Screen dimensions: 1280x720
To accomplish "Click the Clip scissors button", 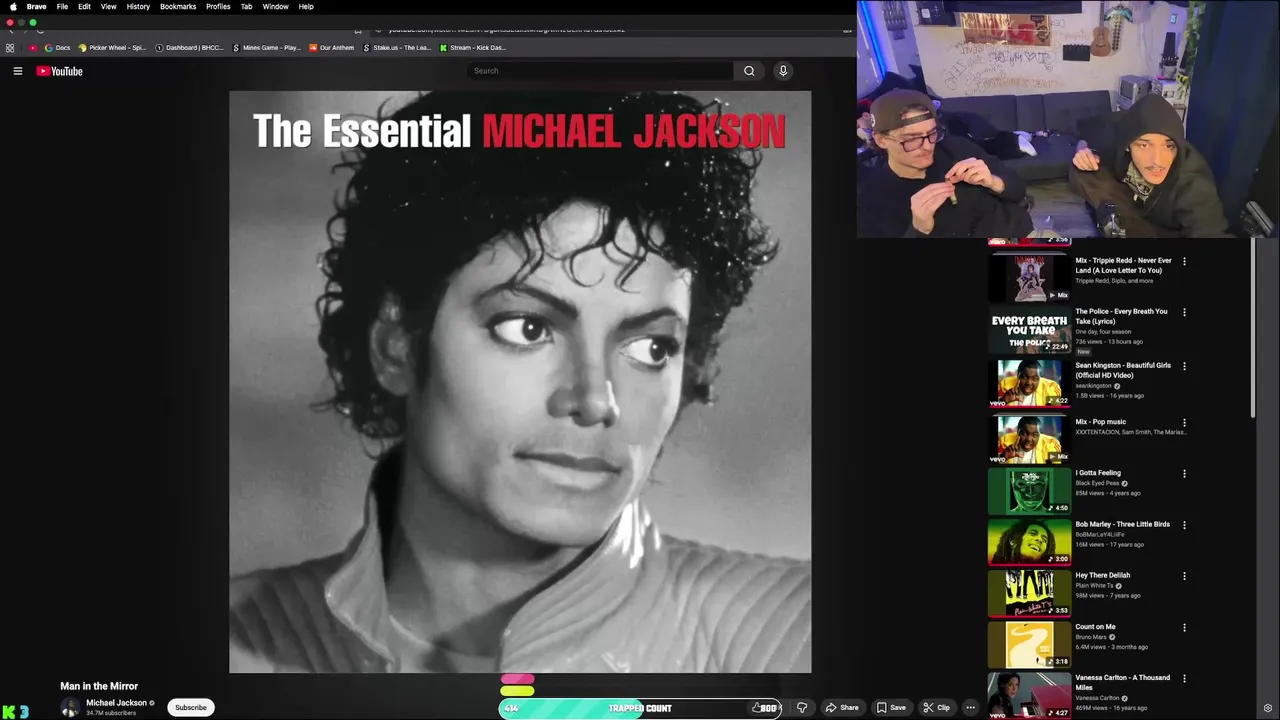I will click(x=937, y=708).
